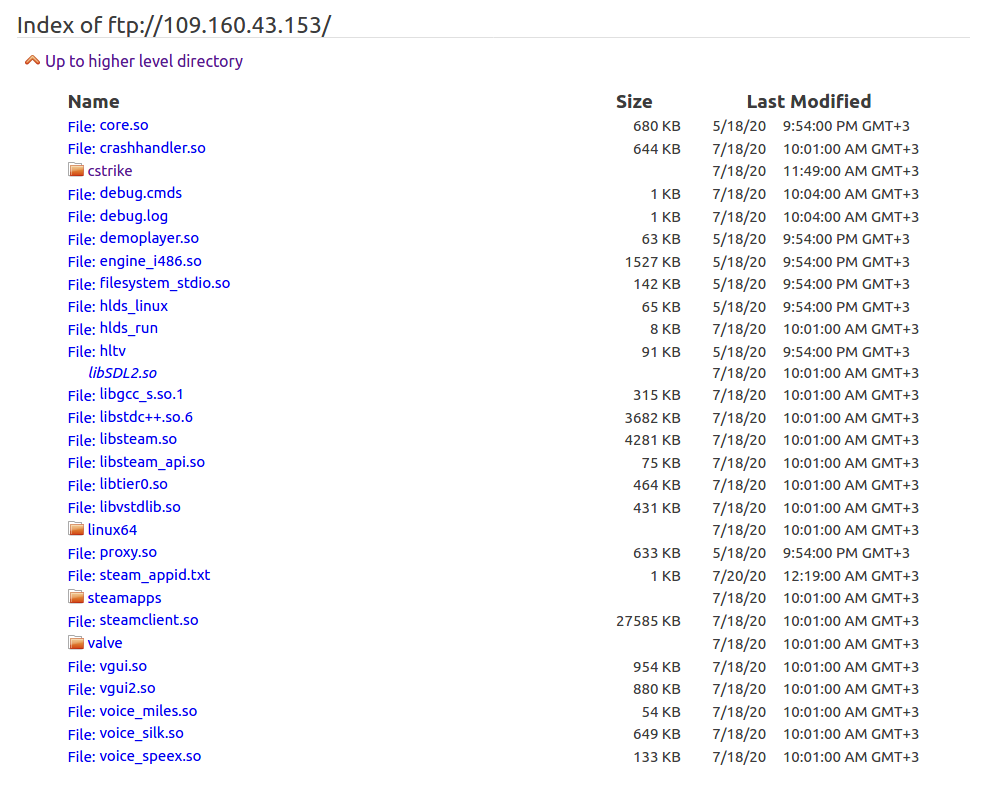Image resolution: width=986 pixels, height=800 pixels.
Task: Click the valve folder icon
Action: click(x=76, y=642)
